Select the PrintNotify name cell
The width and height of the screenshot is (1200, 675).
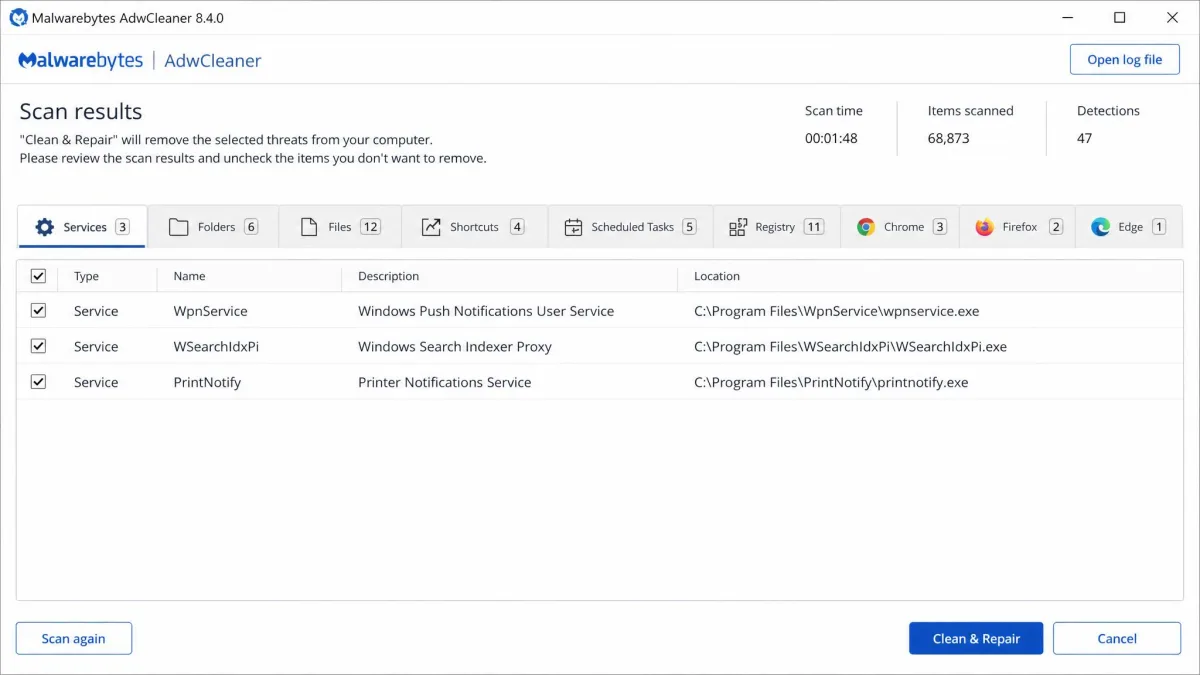[207, 382]
